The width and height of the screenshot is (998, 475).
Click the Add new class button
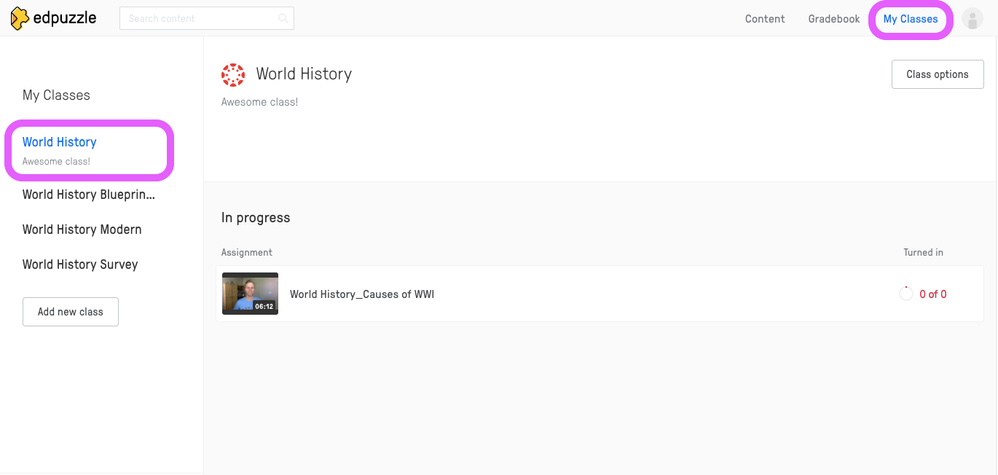(x=70, y=312)
